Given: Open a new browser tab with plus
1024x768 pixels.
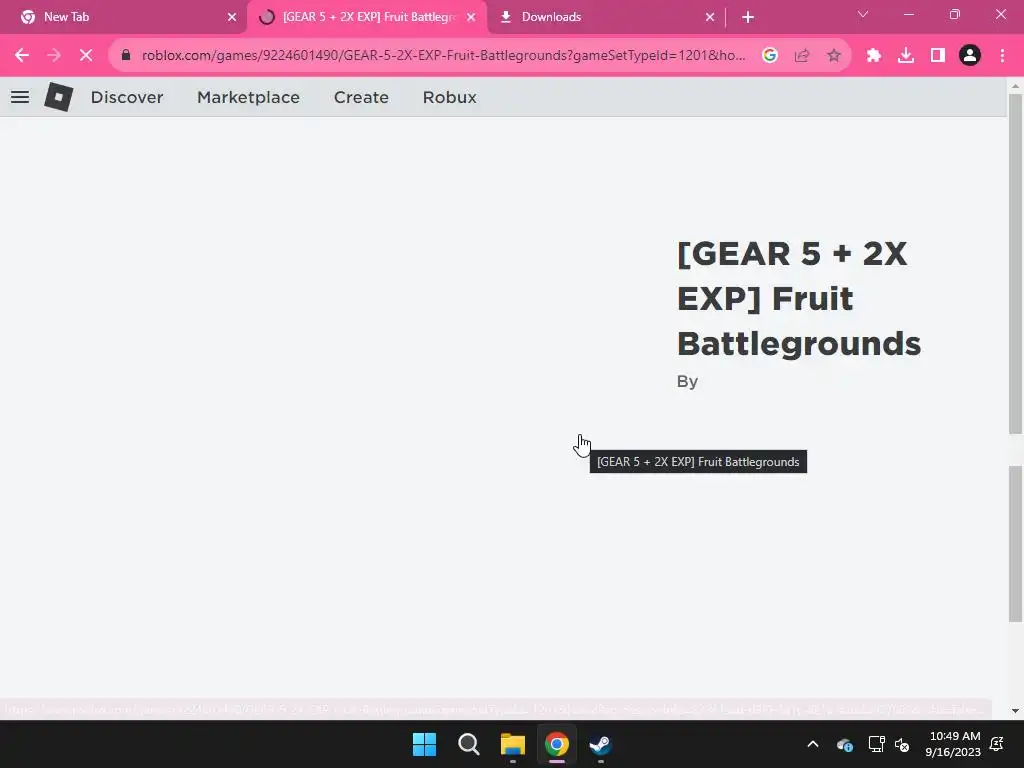Looking at the screenshot, I should coord(748,17).
